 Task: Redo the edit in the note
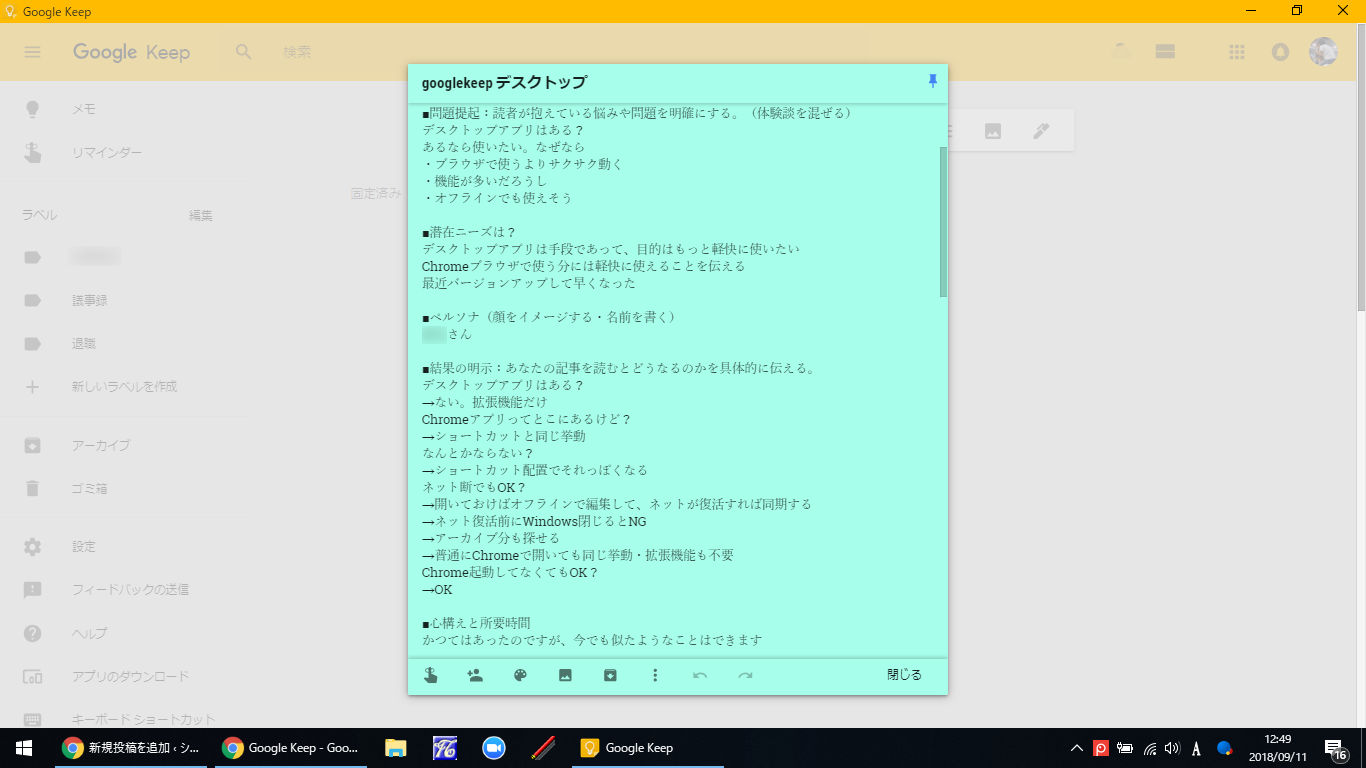[745, 675]
